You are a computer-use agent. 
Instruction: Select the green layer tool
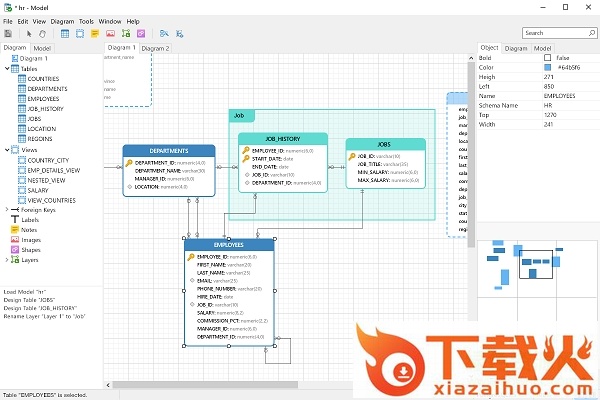(126, 34)
